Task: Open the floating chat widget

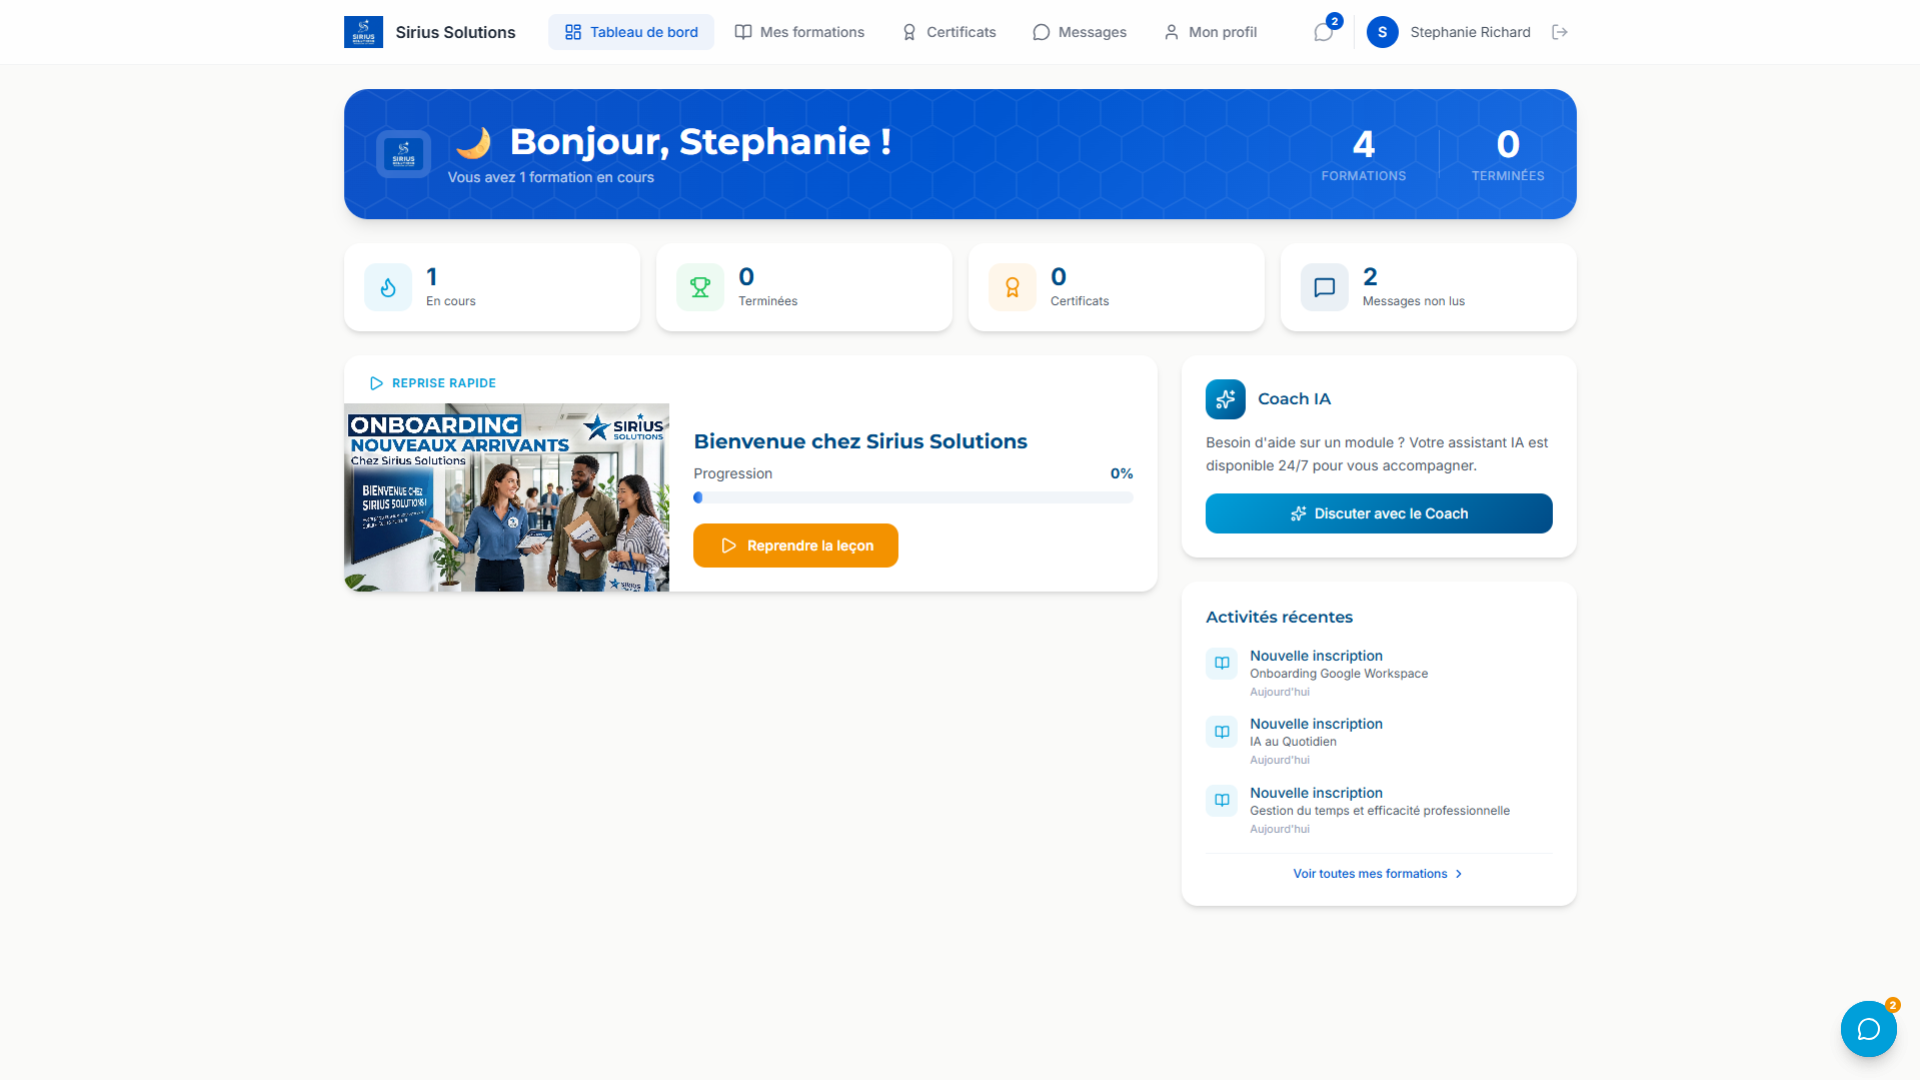Action: coord(1868,1028)
